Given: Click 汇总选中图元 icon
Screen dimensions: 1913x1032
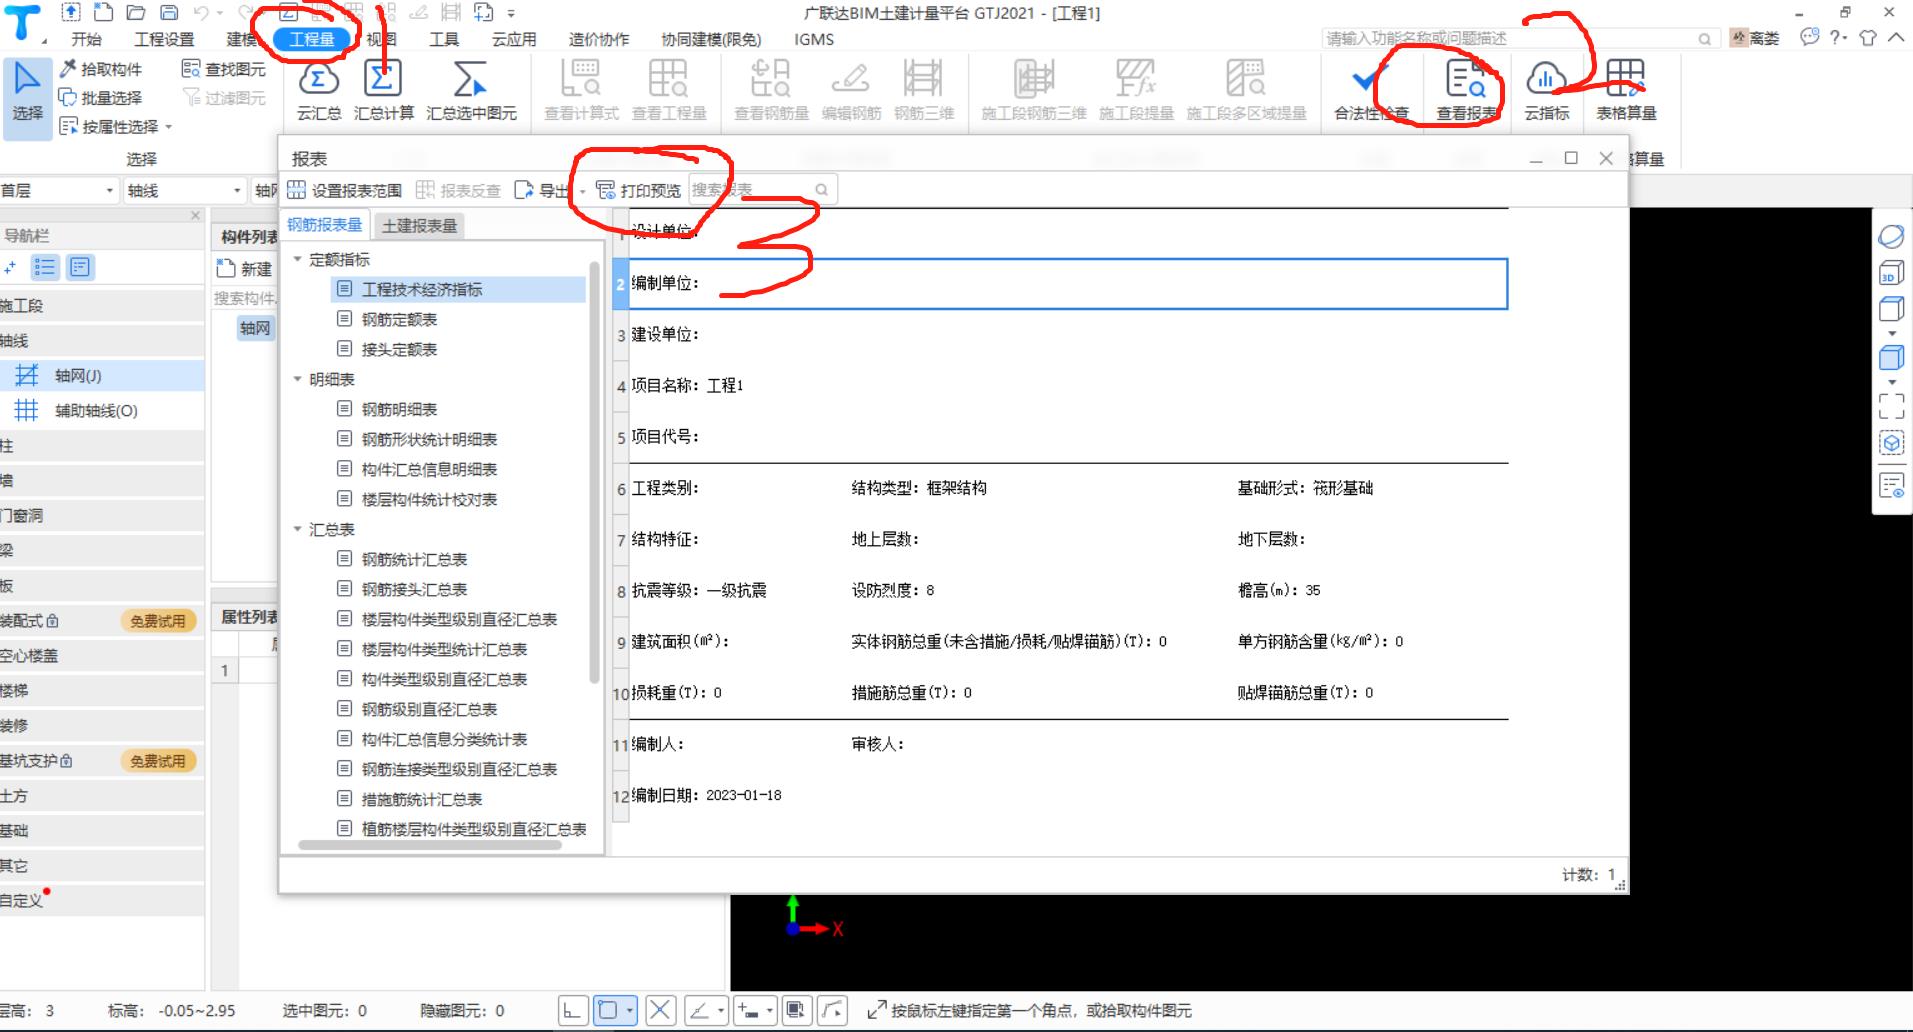Looking at the screenshot, I should tap(471, 90).
